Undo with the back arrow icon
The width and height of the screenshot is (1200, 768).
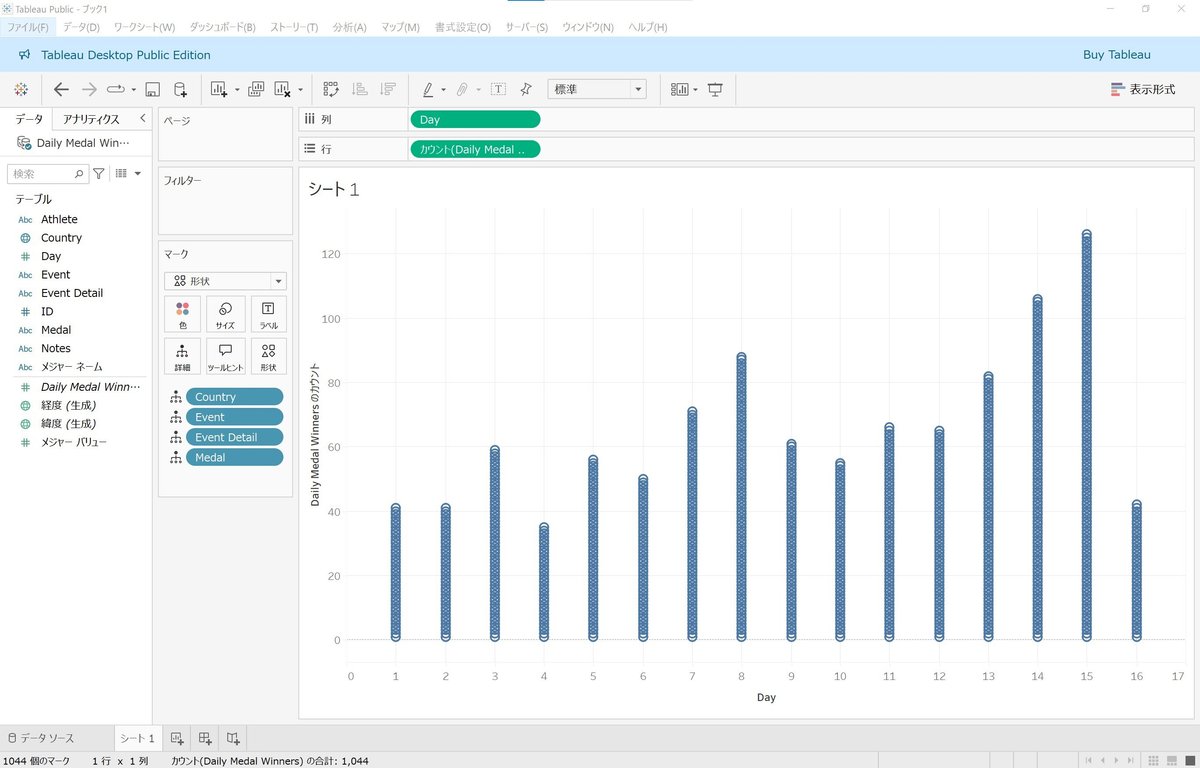61,89
